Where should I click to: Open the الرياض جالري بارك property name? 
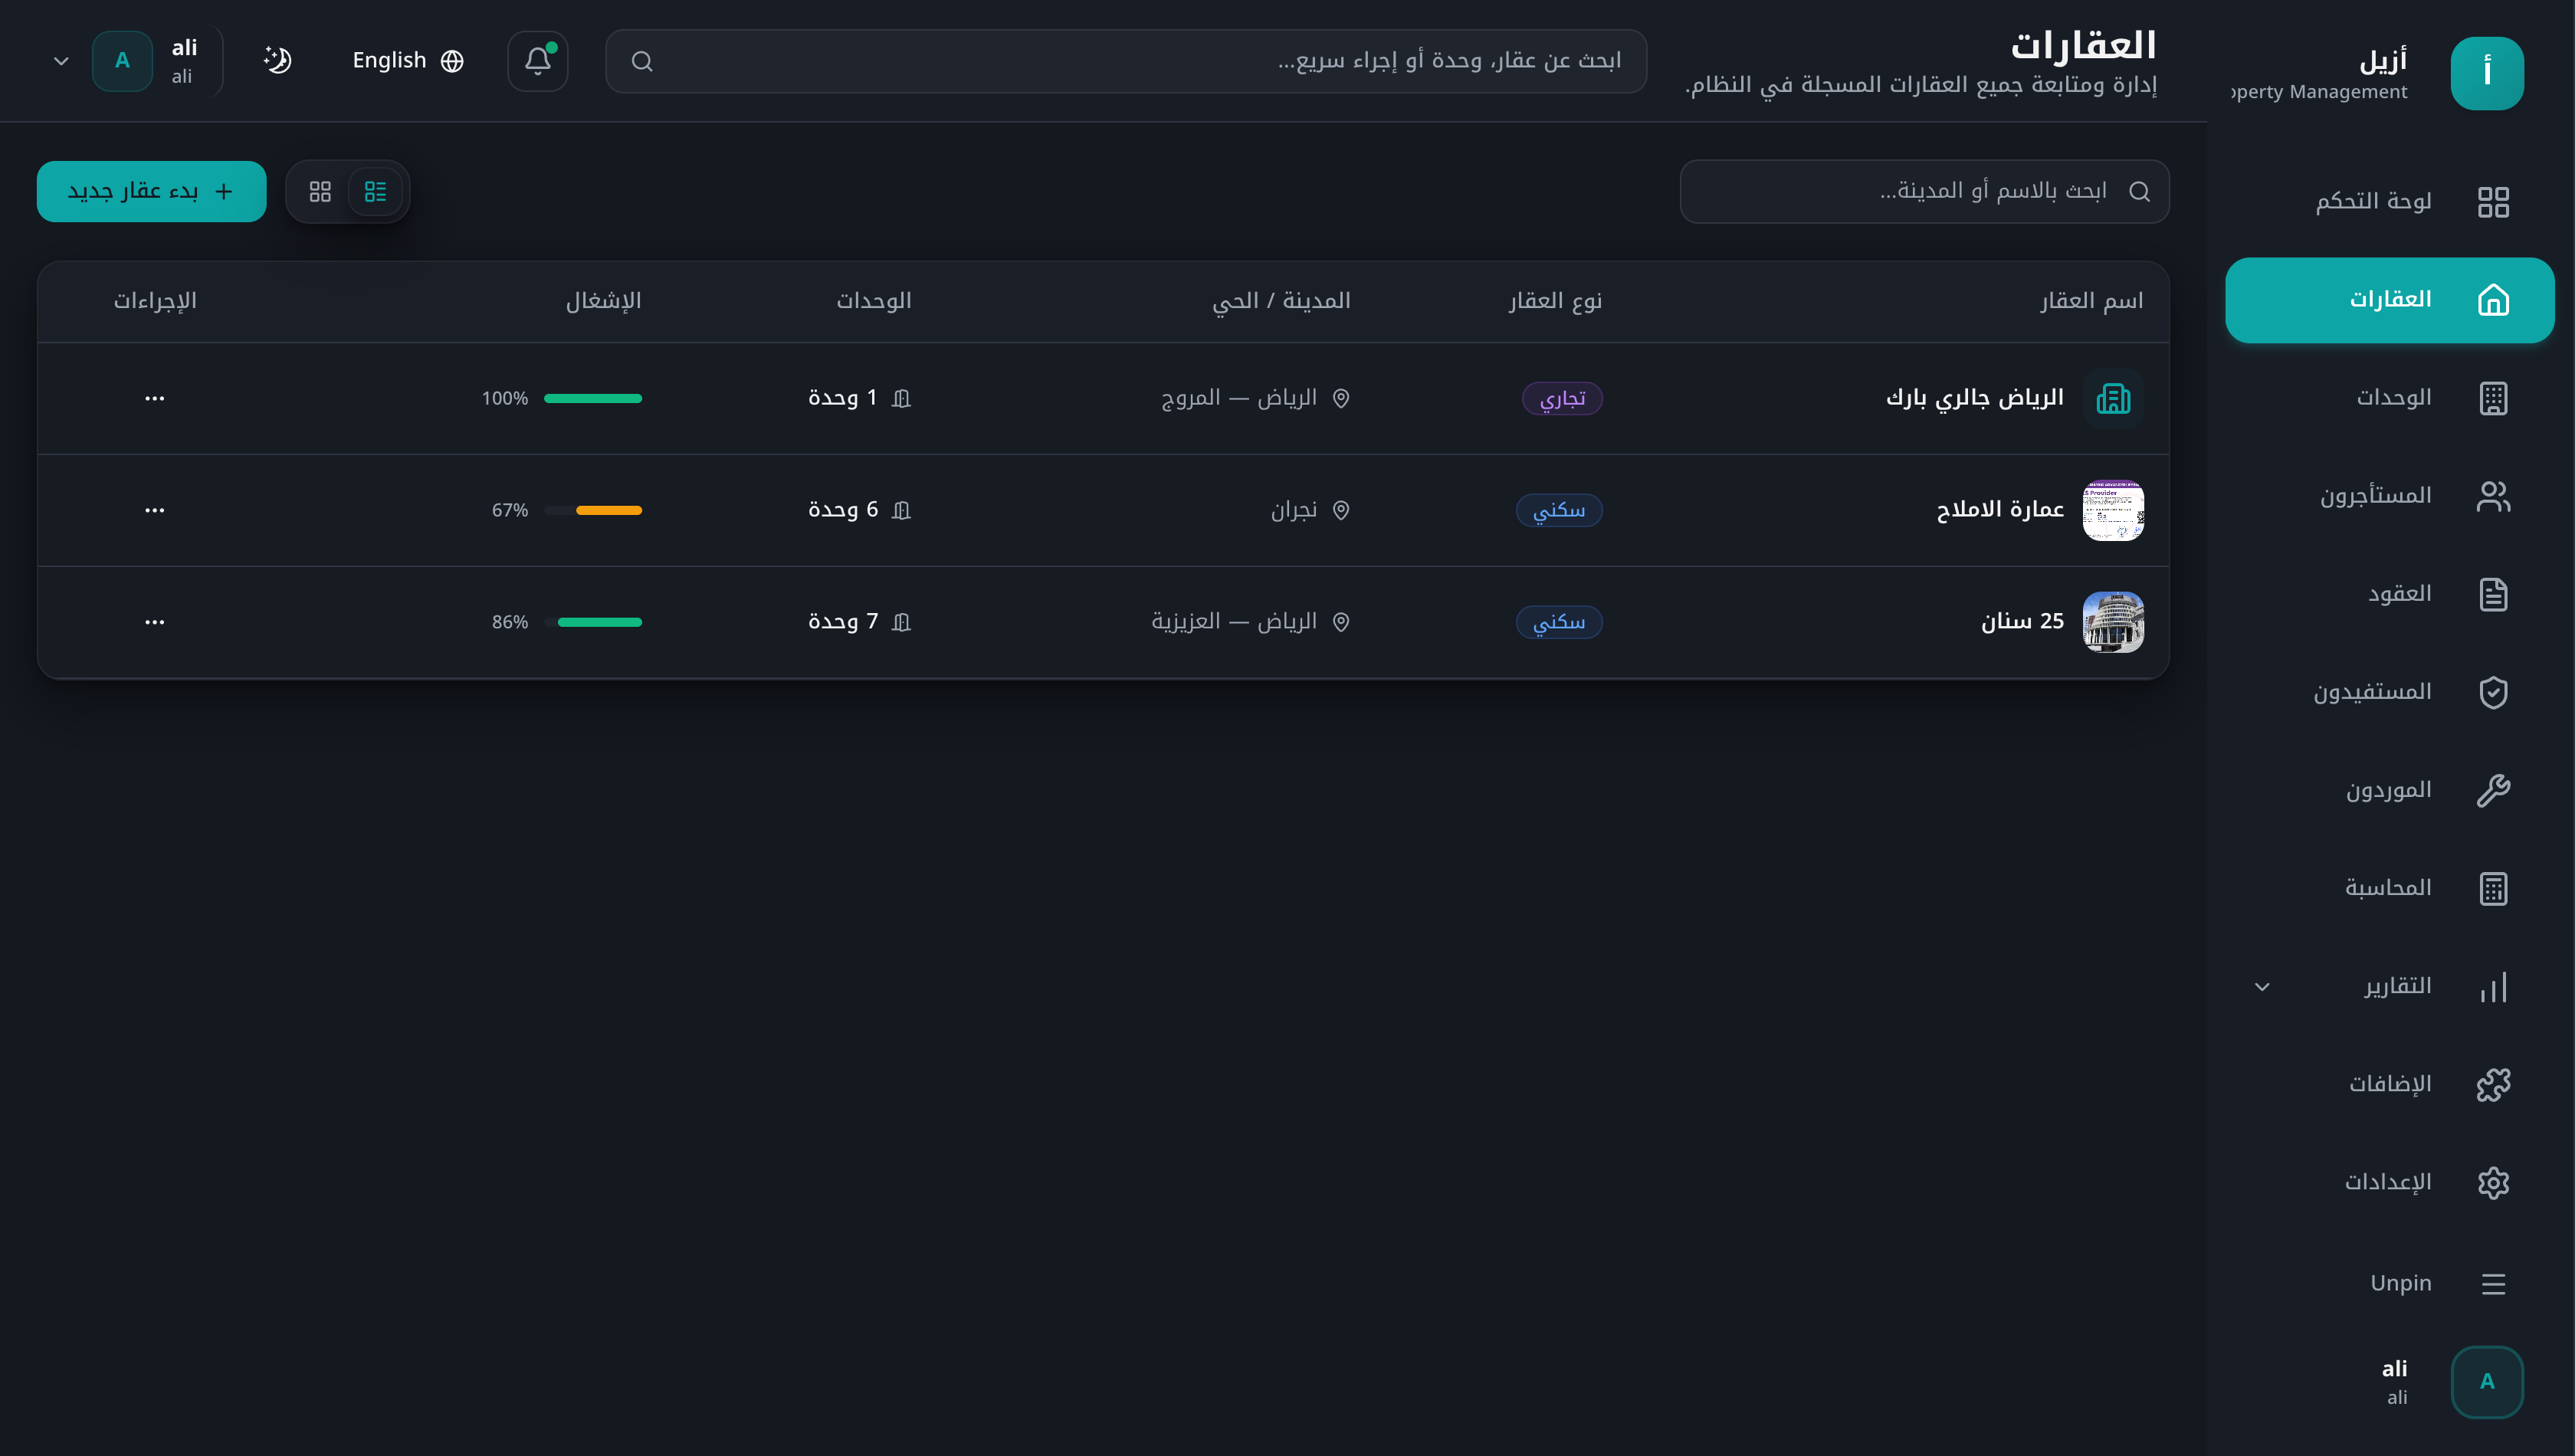pos(1974,398)
